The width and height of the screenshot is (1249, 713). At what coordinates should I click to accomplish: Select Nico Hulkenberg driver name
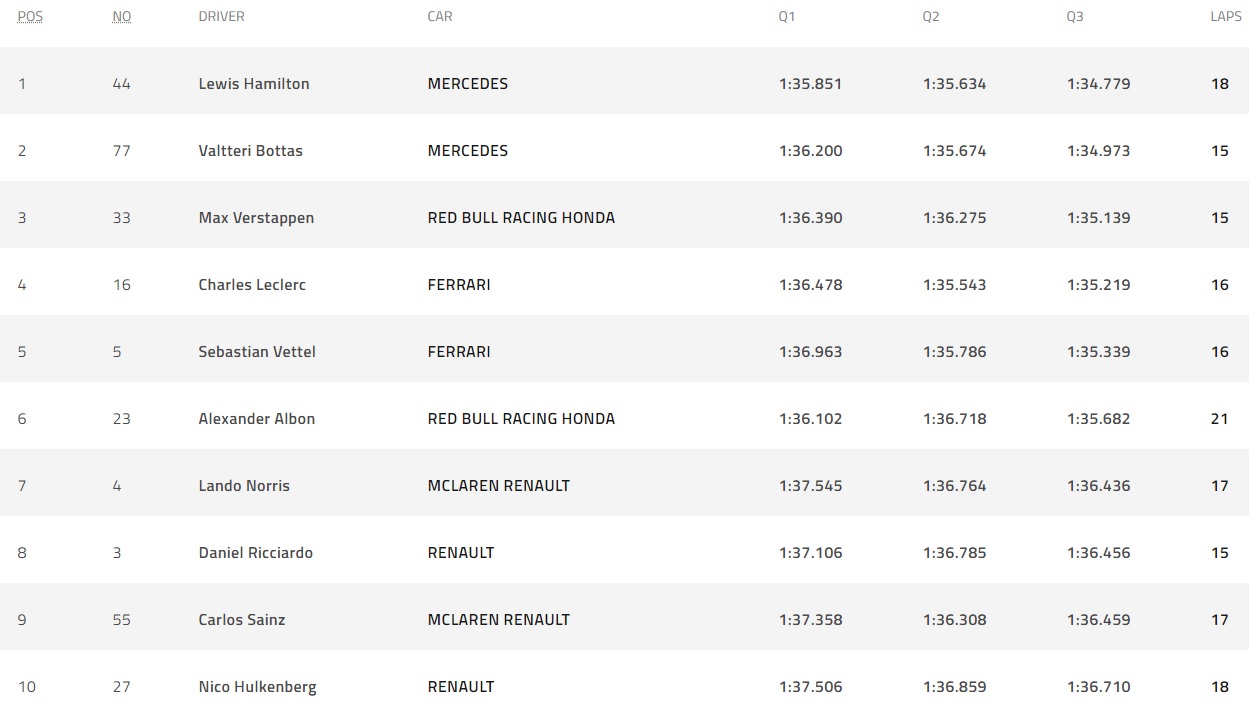pos(258,687)
